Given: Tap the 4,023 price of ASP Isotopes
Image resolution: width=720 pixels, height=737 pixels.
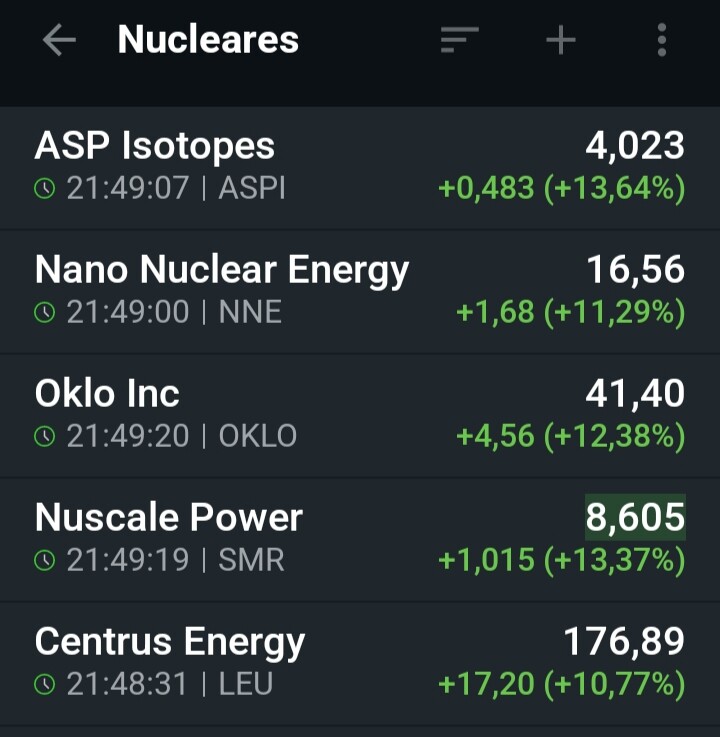Looking at the screenshot, I should (635, 145).
